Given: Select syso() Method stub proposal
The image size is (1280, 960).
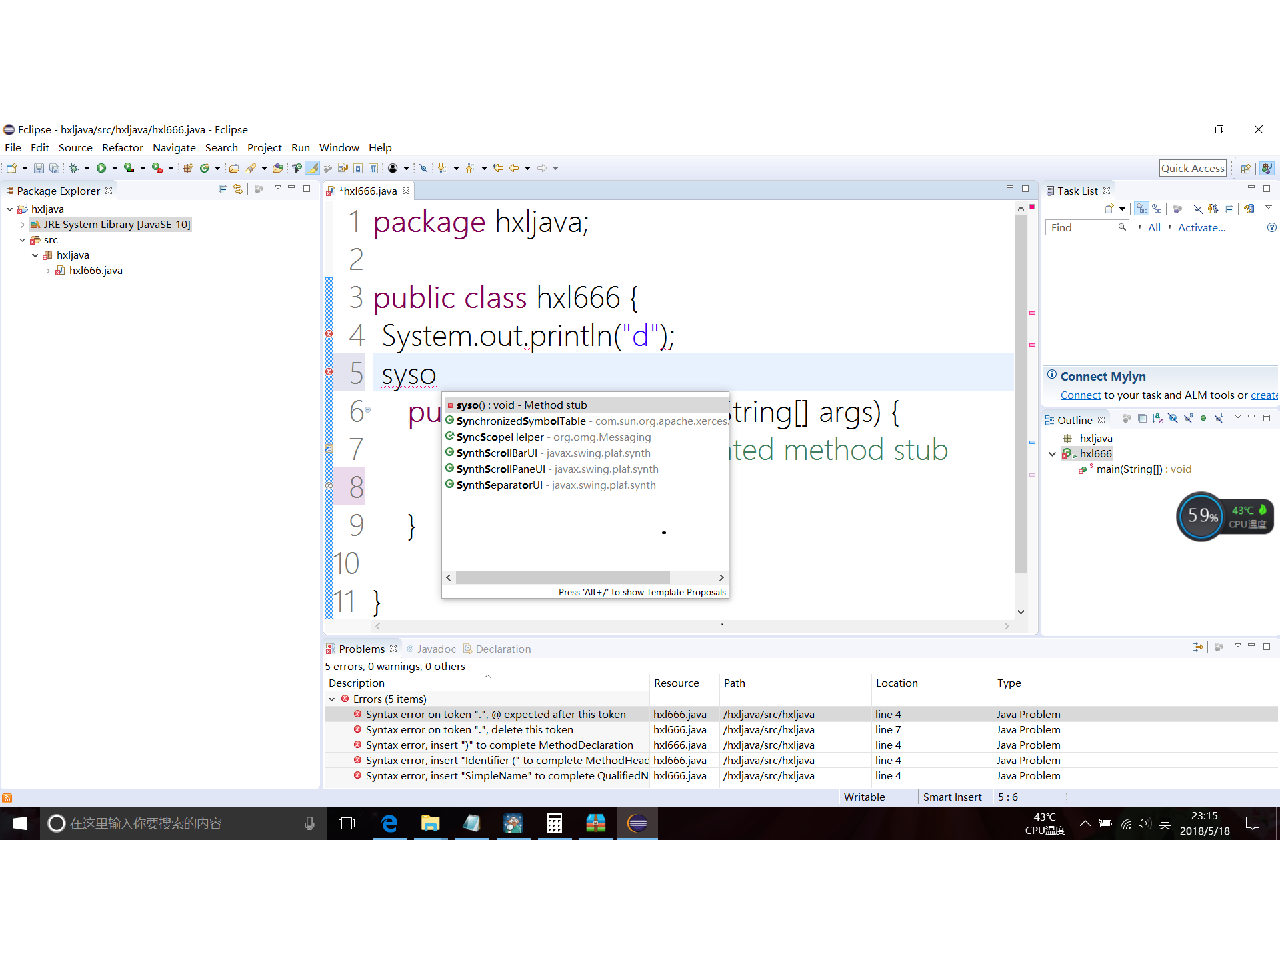Looking at the screenshot, I should [x=586, y=405].
